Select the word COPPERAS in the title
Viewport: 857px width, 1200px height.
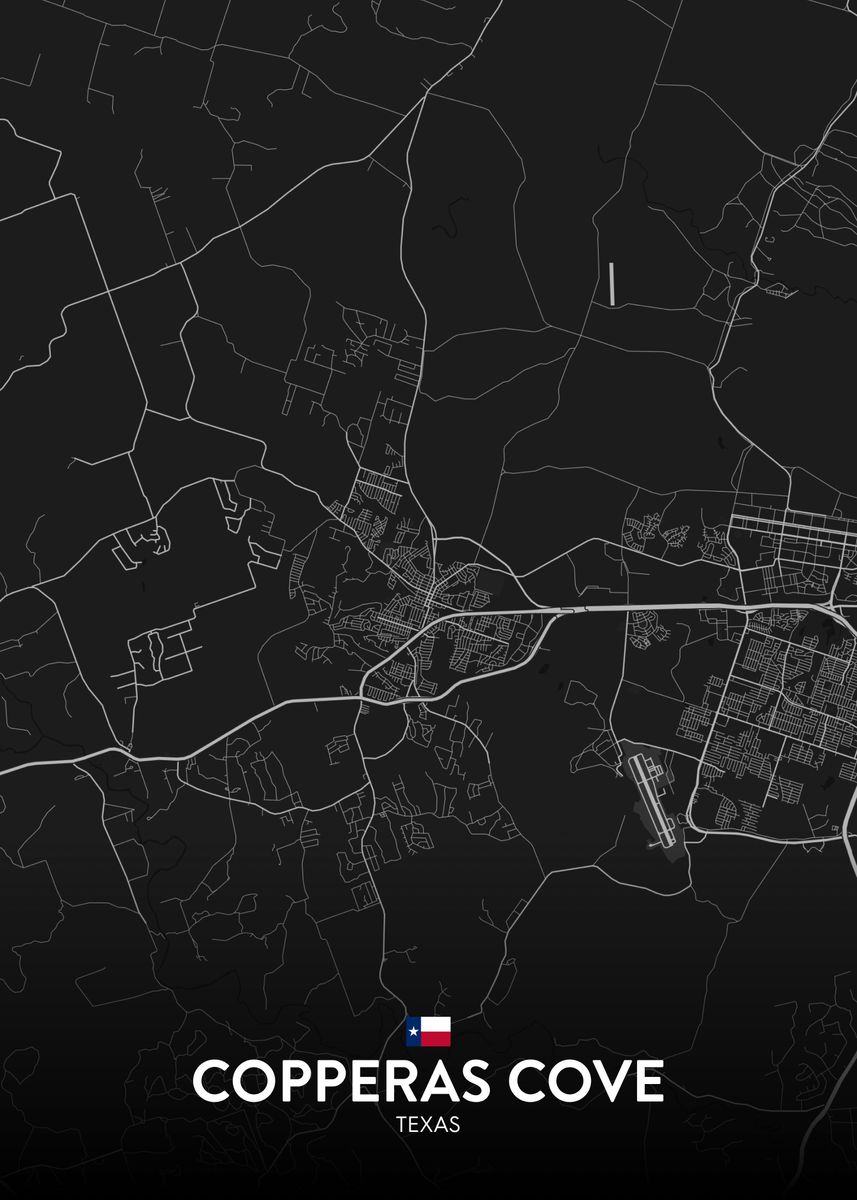(336, 1081)
